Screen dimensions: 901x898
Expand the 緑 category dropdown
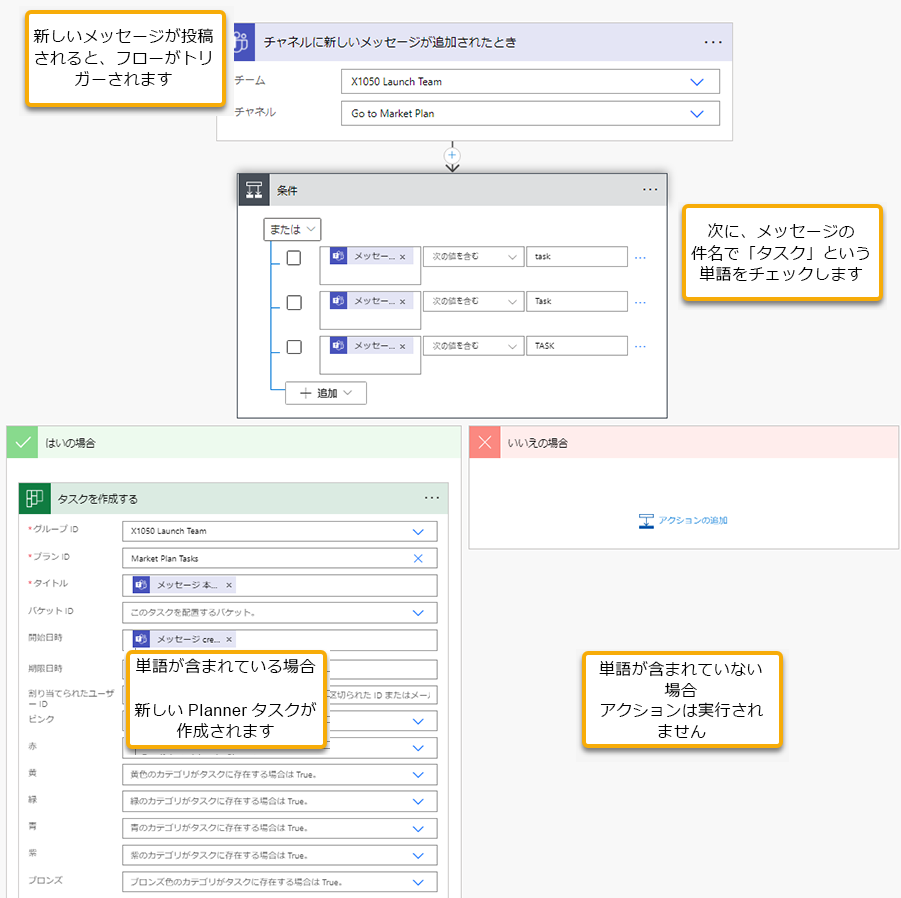pos(418,801)
